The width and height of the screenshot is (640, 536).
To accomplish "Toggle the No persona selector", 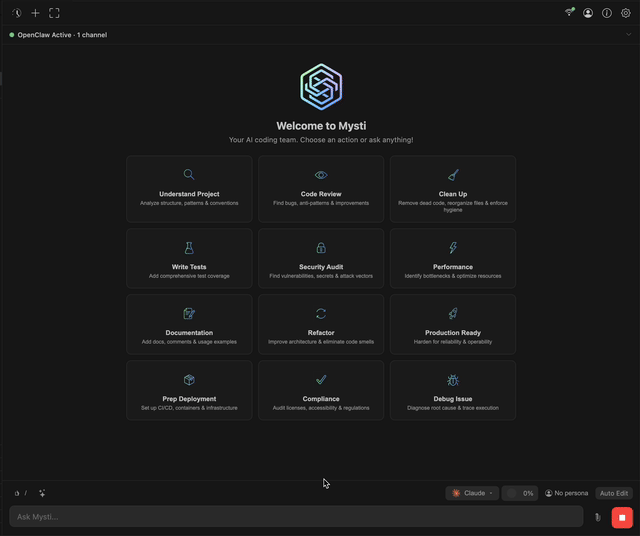I will (566, 493).
